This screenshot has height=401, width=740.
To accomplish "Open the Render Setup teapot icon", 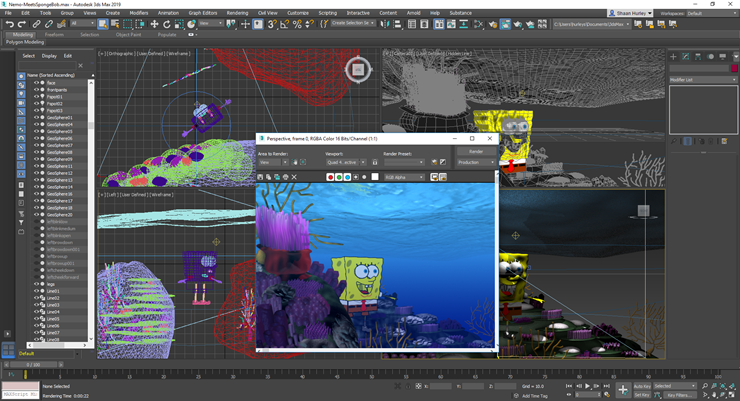I will 493,24.
